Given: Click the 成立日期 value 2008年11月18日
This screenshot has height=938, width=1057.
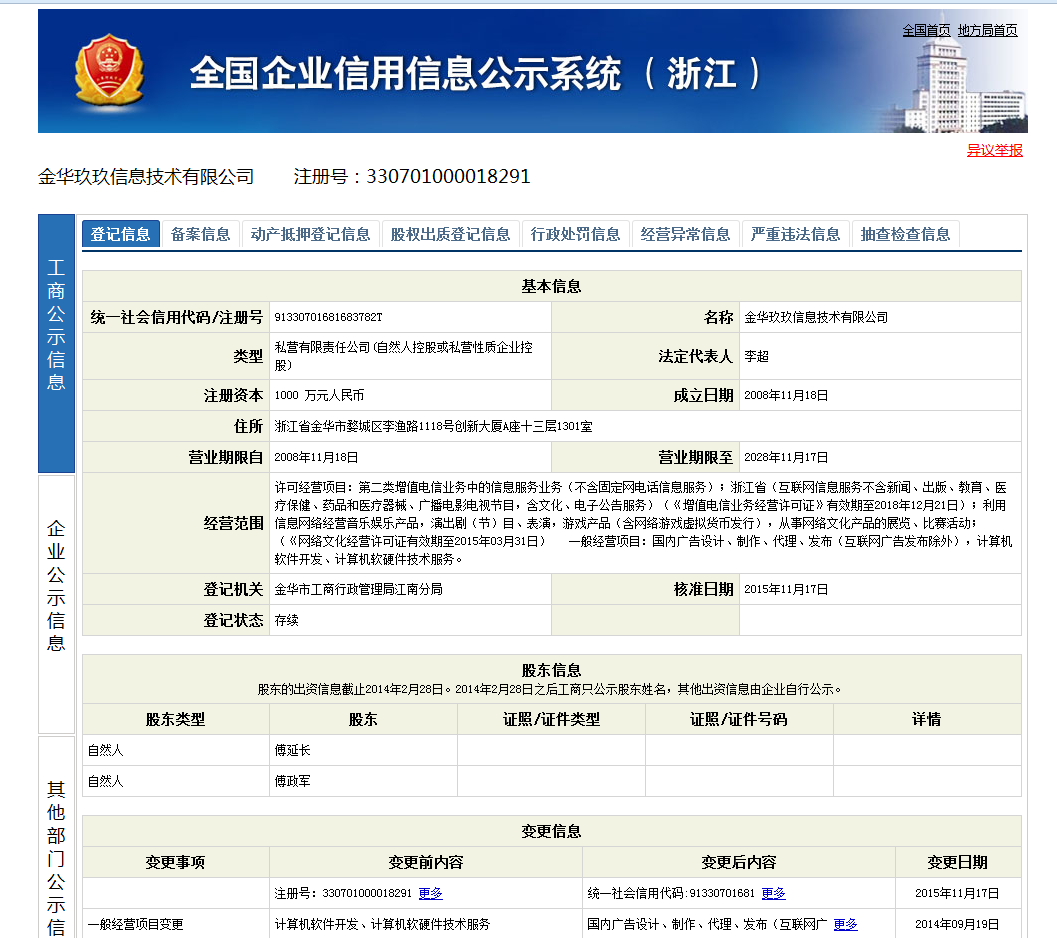Looking at the screenshot, I should coord(786,395).
